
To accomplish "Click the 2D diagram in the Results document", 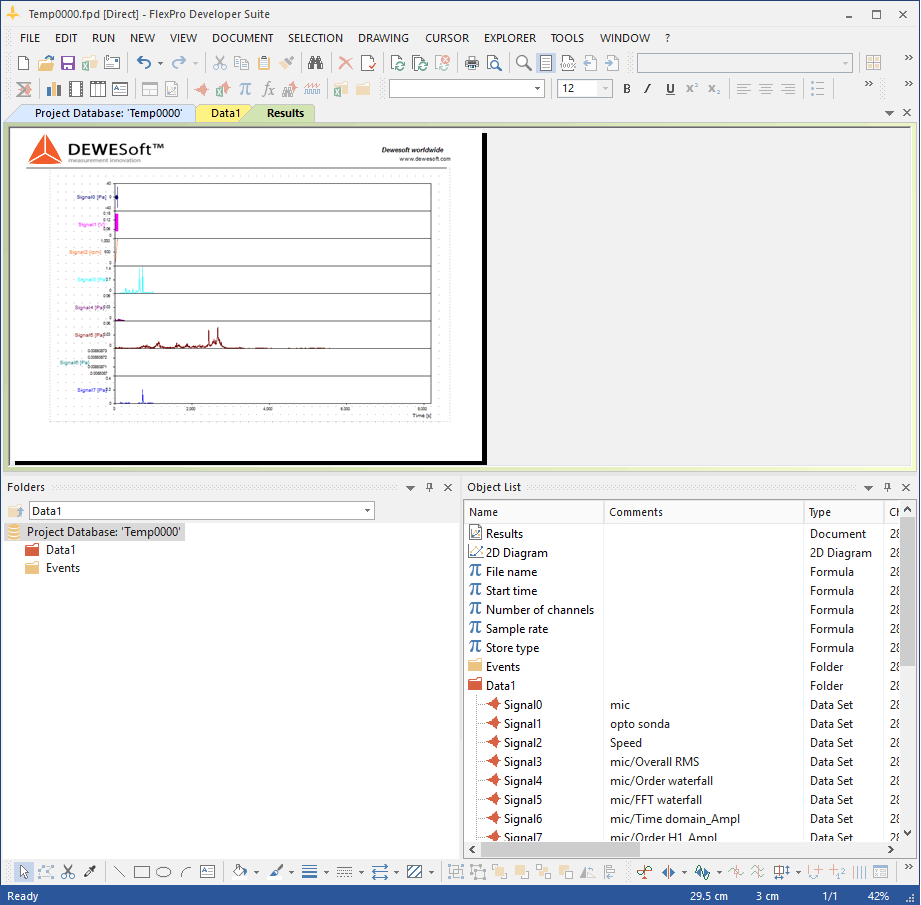I will click(250, 297).
